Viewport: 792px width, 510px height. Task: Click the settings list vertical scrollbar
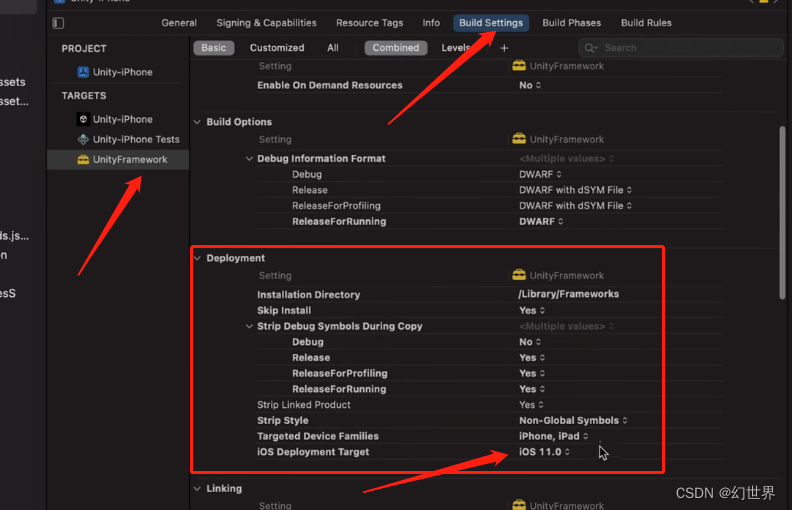[x=782, y=213]
